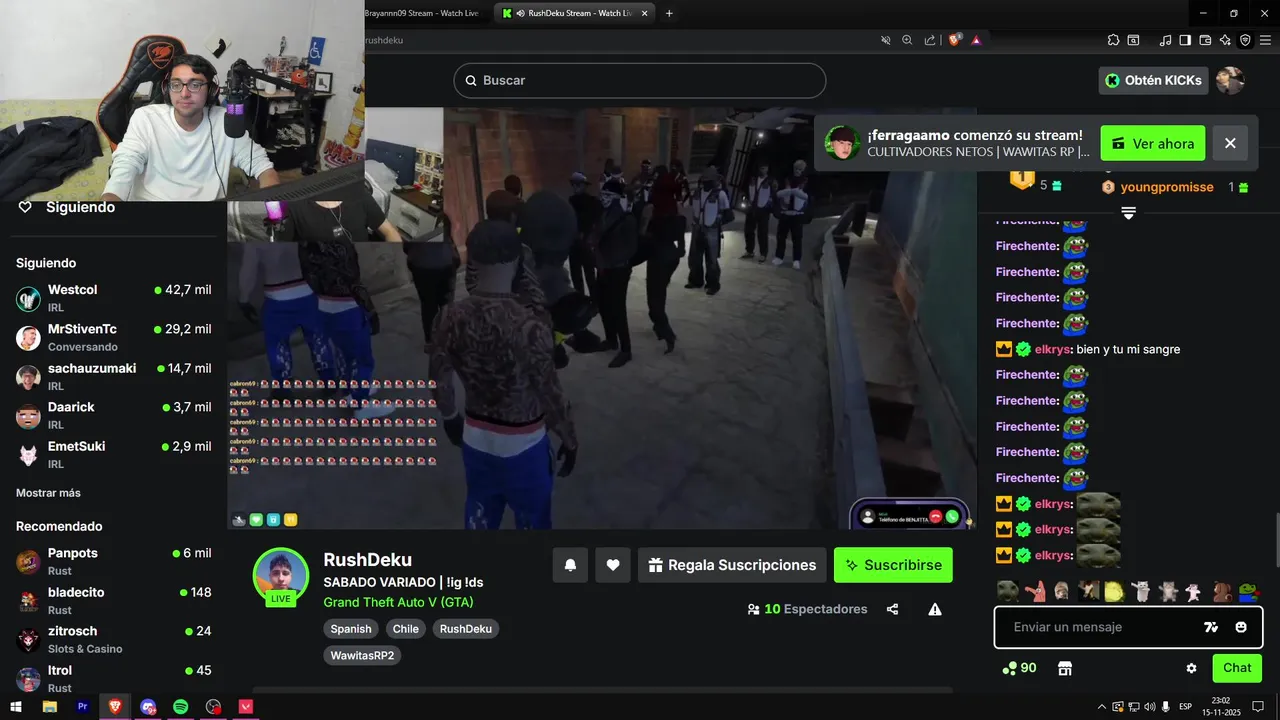Click the RushDeku LIVE avatar

point(281,577)
